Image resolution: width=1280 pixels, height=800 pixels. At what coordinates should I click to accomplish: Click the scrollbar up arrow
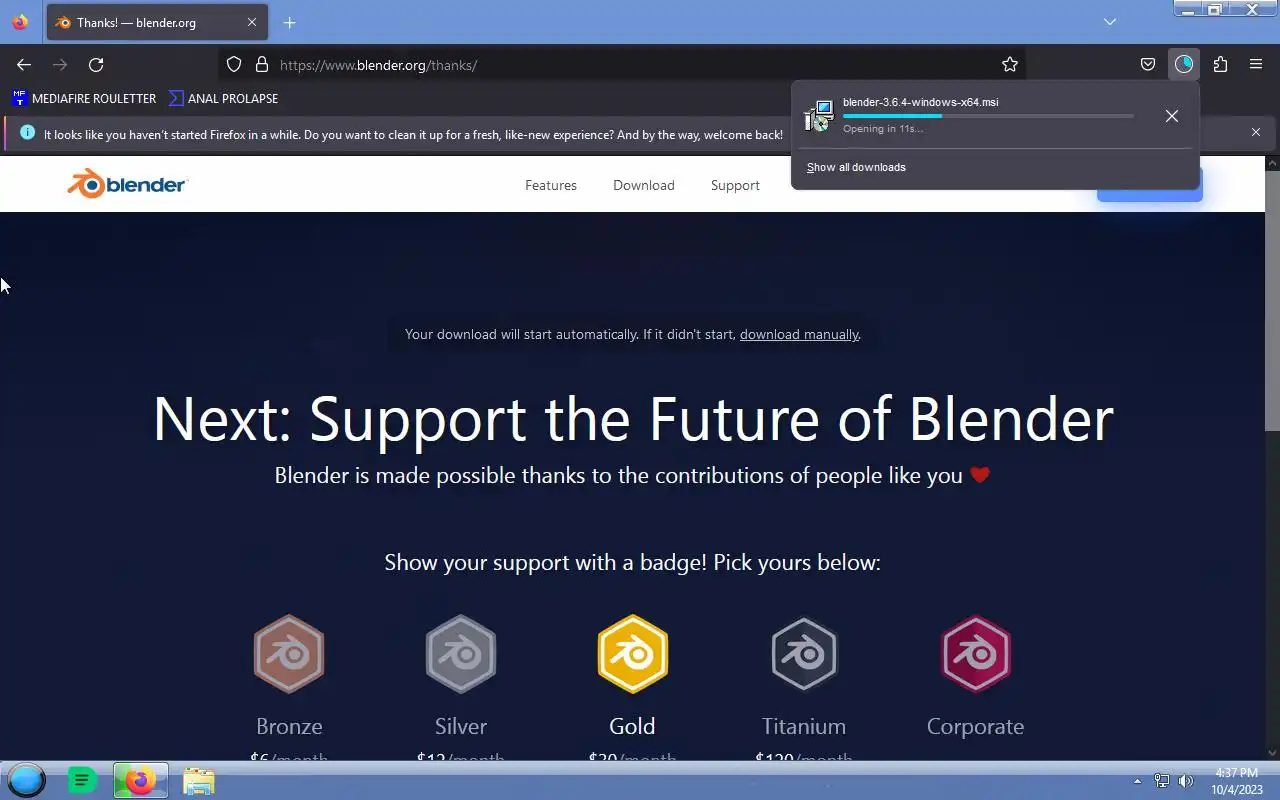coord(1272,163)
